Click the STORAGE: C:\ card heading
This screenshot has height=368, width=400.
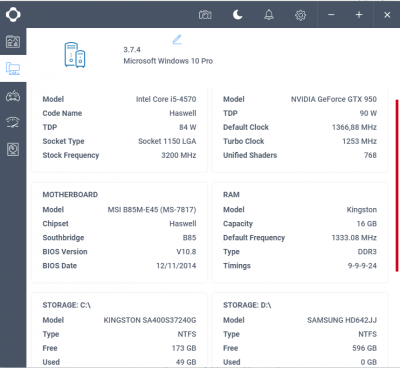coord(67,305)
